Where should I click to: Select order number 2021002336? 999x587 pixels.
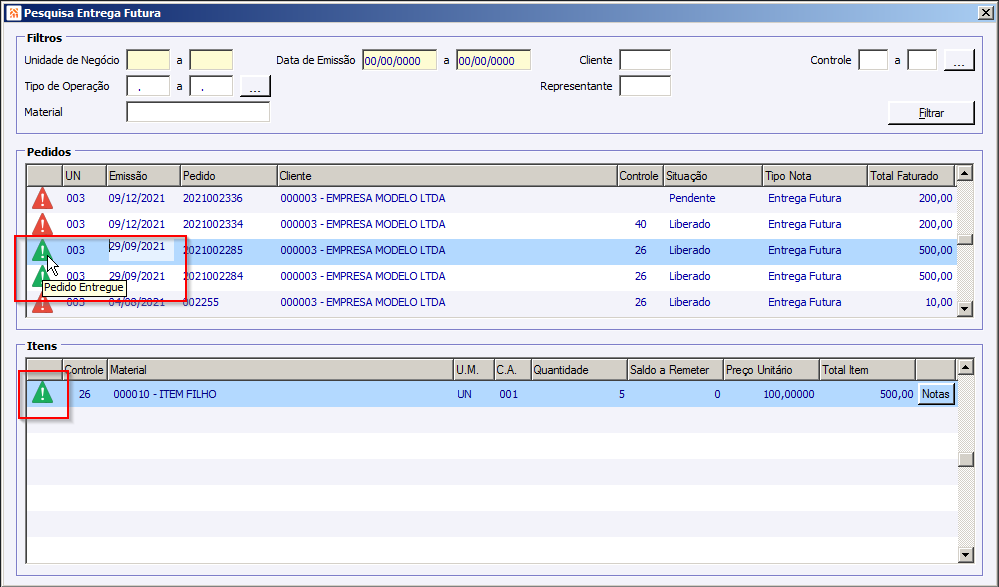coord(213,198)
